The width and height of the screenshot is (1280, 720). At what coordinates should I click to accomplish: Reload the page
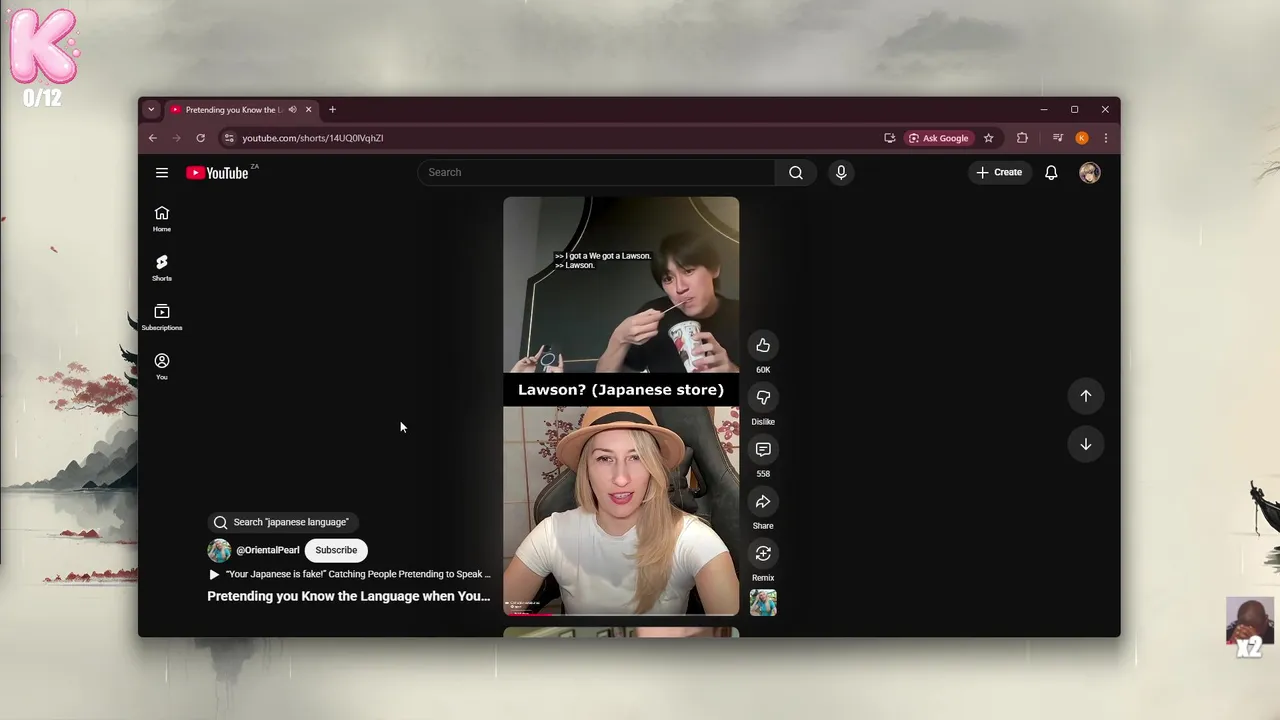pyautogui.click(x=200, y=138)
